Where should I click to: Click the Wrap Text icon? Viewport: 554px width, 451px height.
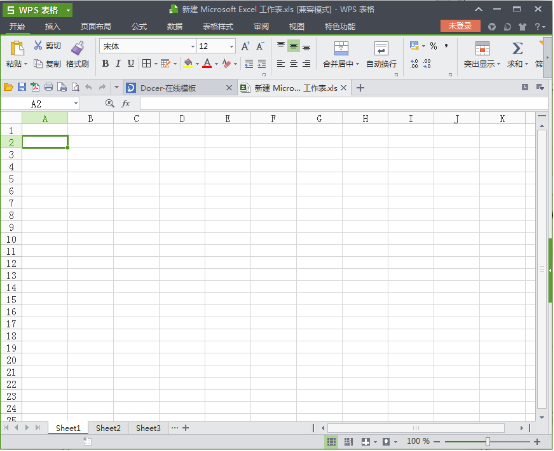pos(381,48)
